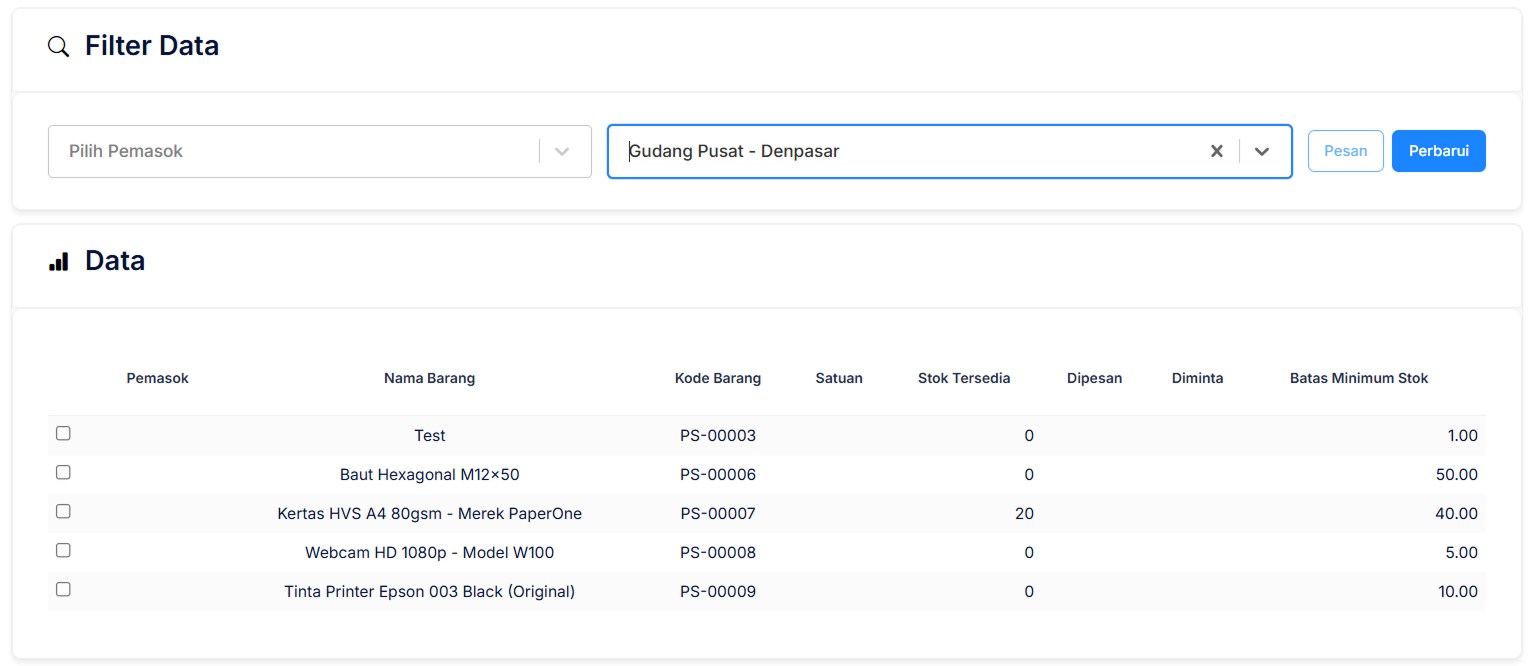Click the Kode Barang column header

point(717,378)
